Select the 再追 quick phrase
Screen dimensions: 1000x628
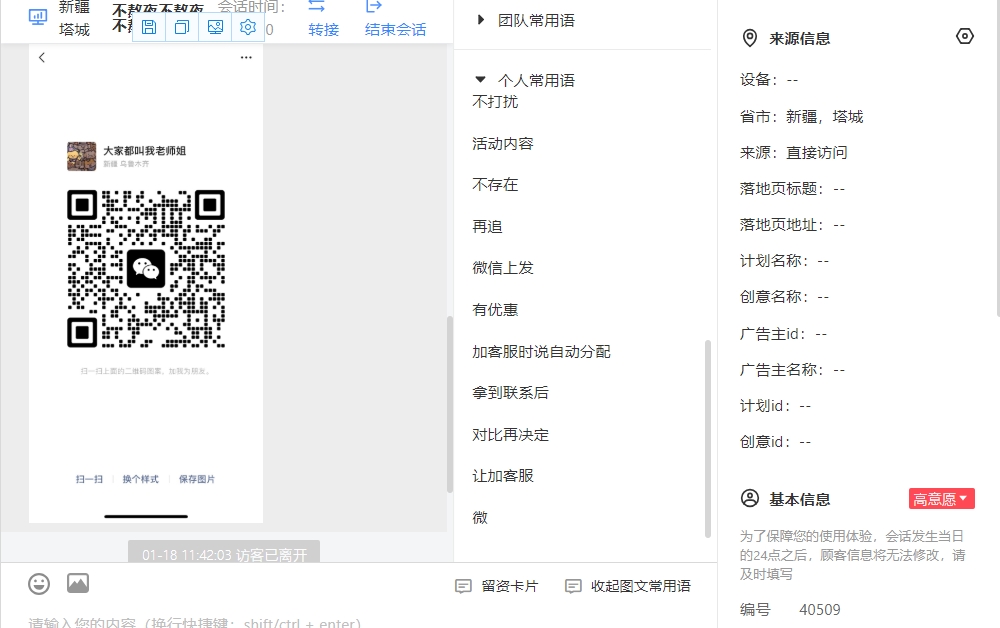click(487, 226)
